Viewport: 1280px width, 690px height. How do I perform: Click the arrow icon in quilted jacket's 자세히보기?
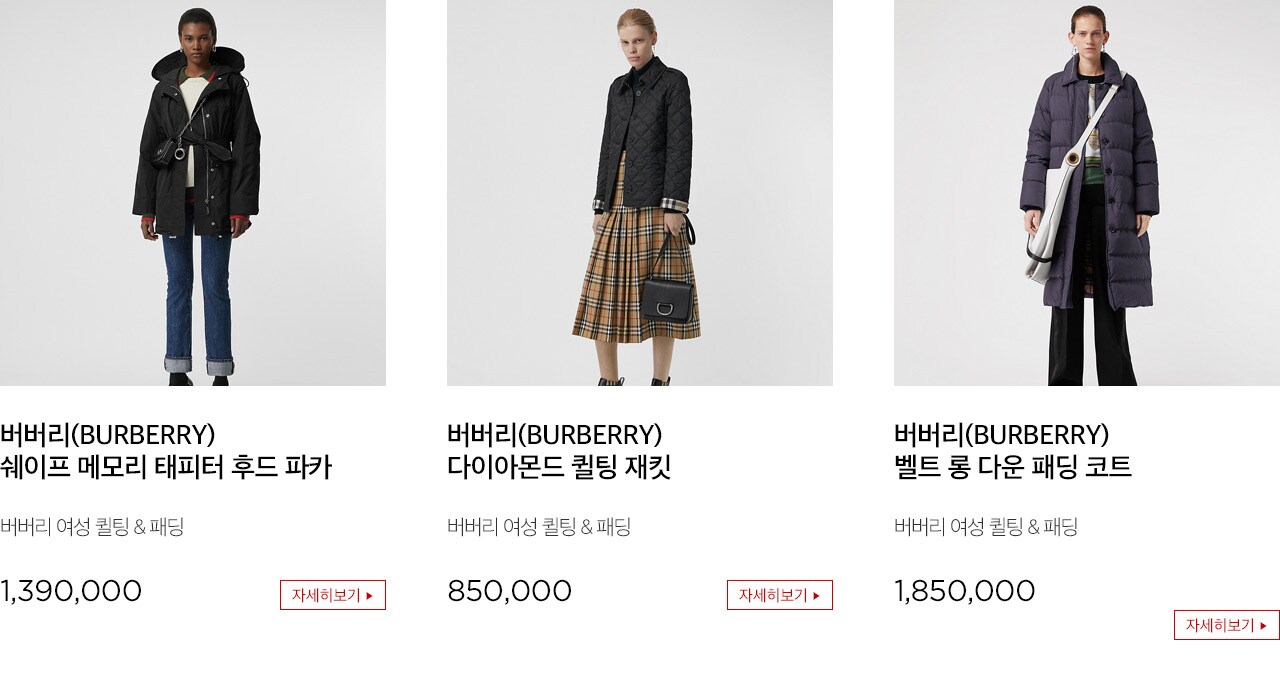pyautogui.click(x=816, y=596)
